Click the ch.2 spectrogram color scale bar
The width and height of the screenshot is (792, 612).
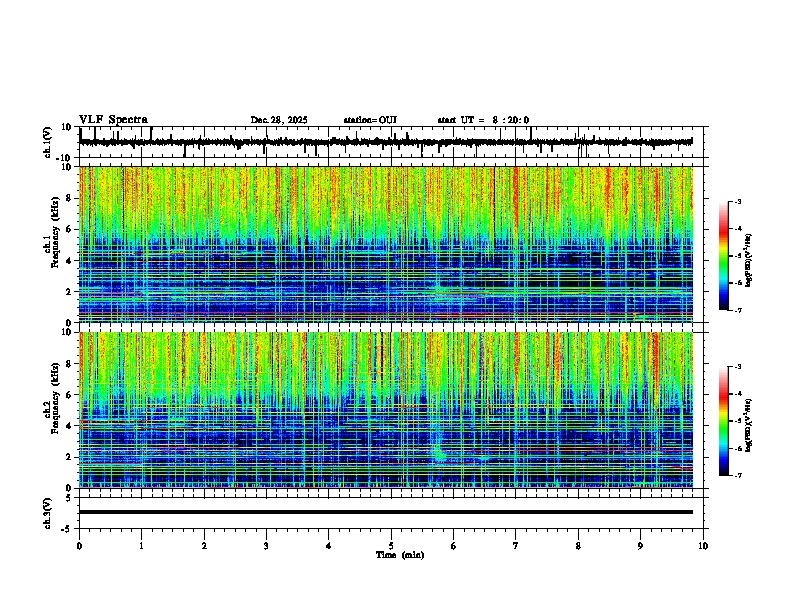click(724, 421)
